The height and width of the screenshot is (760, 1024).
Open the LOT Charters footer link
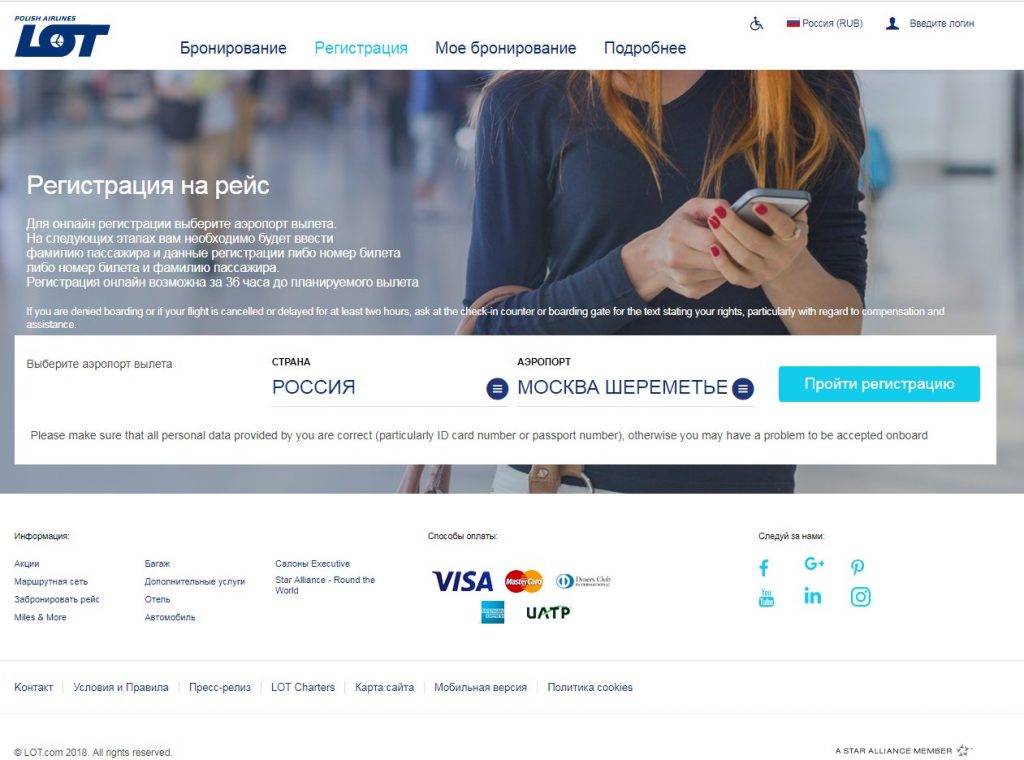pyautogui.click(x=303, y=687)
